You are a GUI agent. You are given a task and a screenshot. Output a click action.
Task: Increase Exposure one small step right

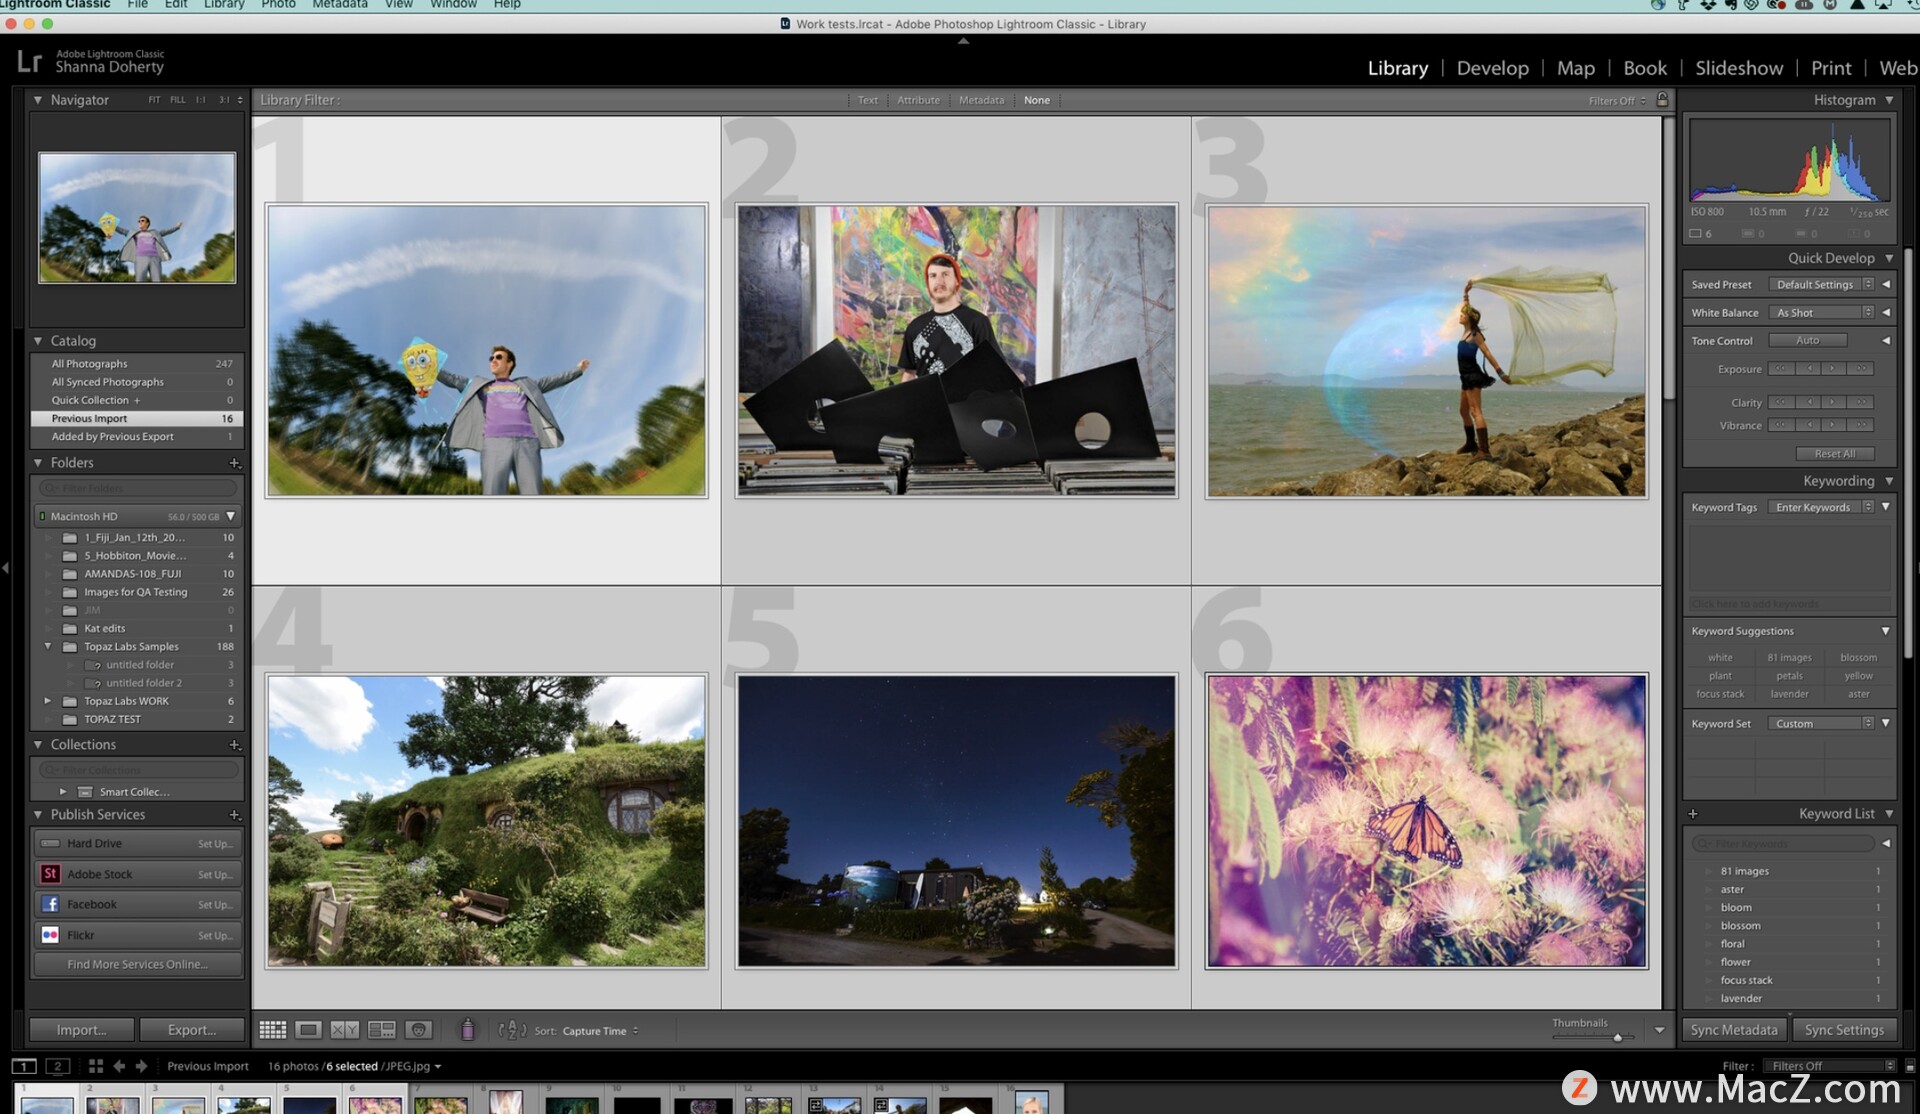point(1834,369)
